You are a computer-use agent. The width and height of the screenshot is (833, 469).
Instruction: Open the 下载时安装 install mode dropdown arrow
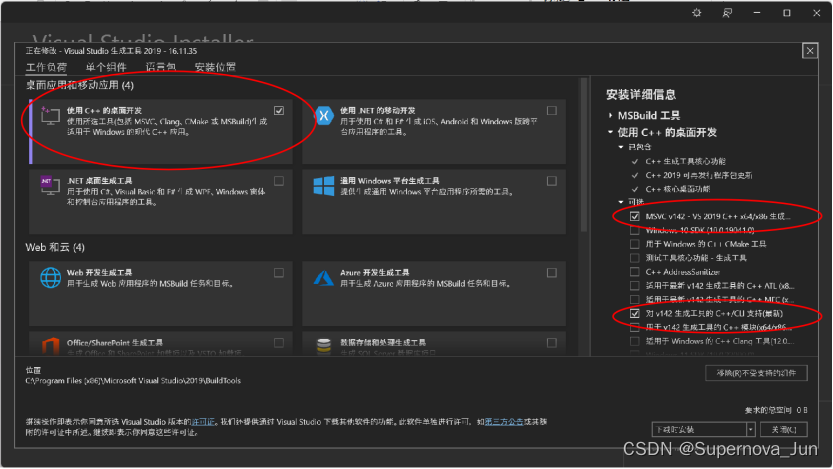pos(750,429)
